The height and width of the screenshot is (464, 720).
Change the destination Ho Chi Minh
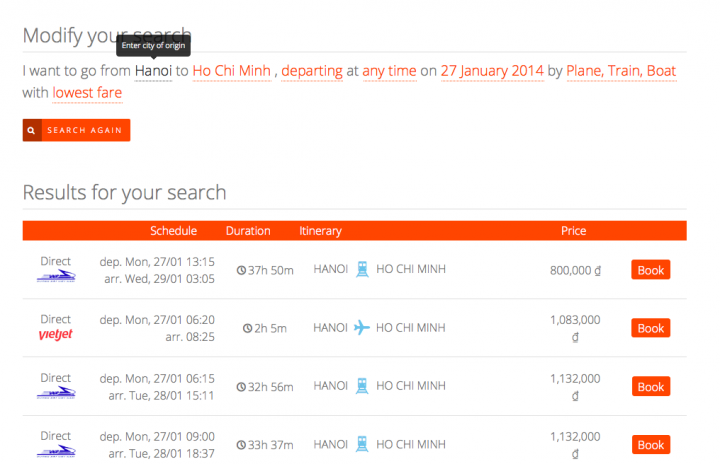click(x=232, y=71)
